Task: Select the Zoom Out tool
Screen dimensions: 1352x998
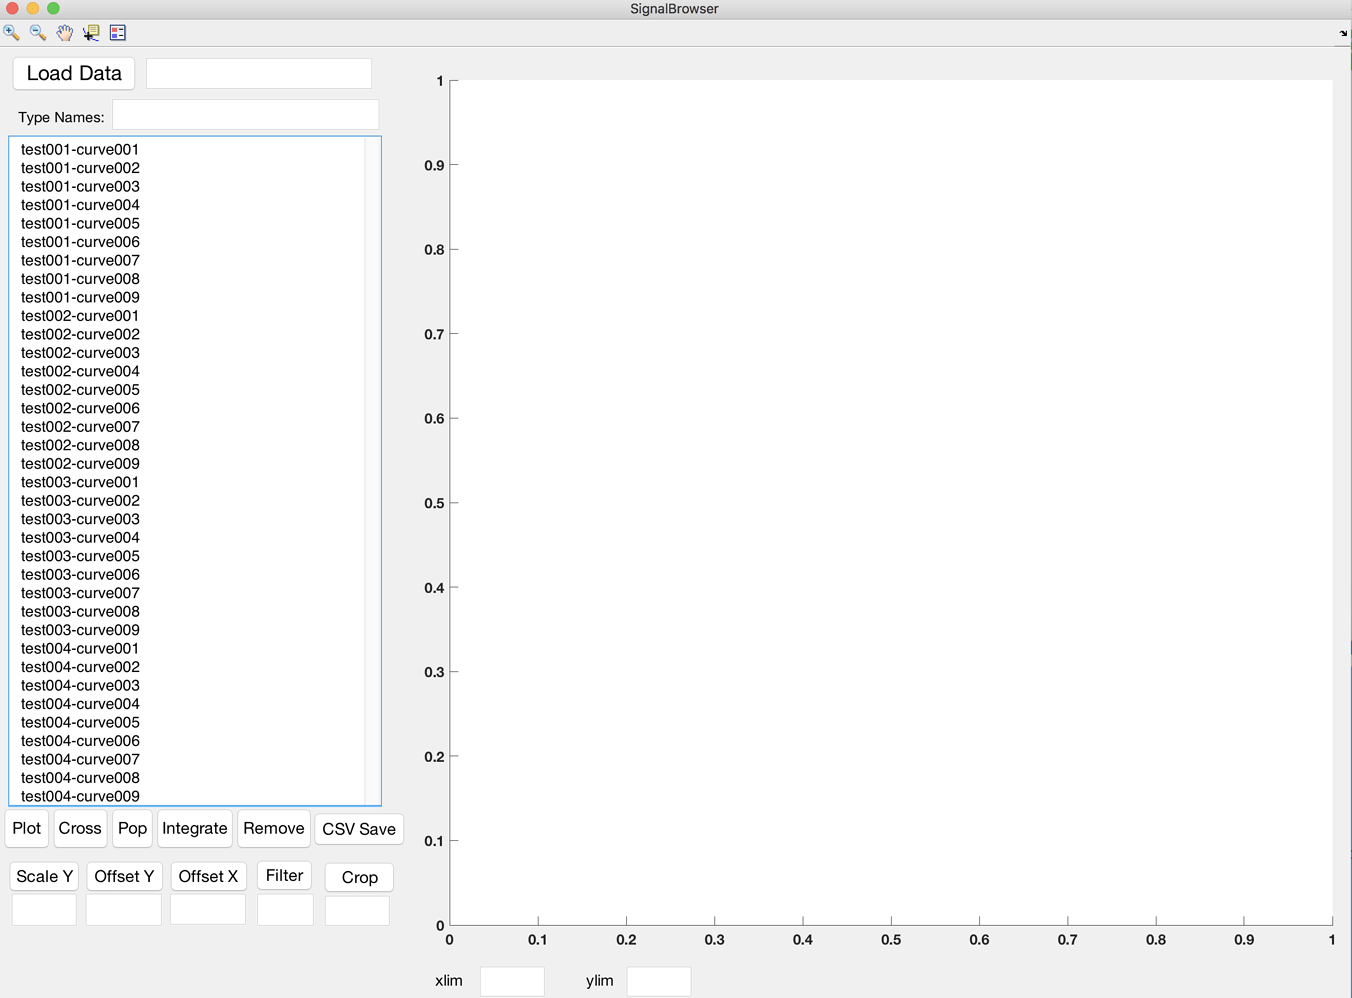Action: (x=37, y=32)
